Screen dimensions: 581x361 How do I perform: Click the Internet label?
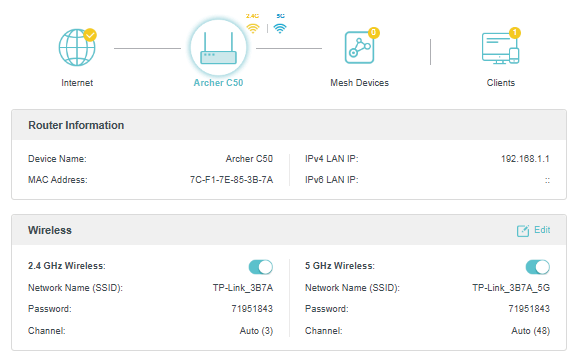click(x=77, y=83)
